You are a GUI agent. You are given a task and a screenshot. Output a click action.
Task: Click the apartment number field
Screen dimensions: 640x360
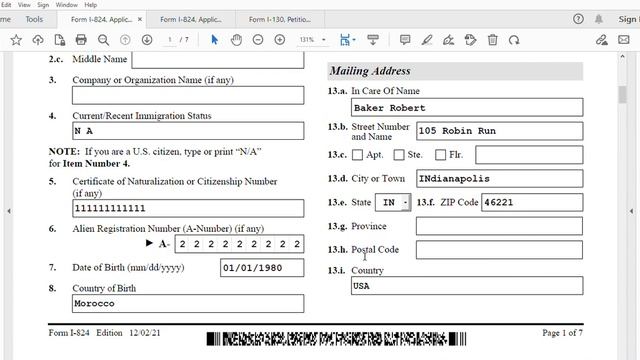[529, 155]
